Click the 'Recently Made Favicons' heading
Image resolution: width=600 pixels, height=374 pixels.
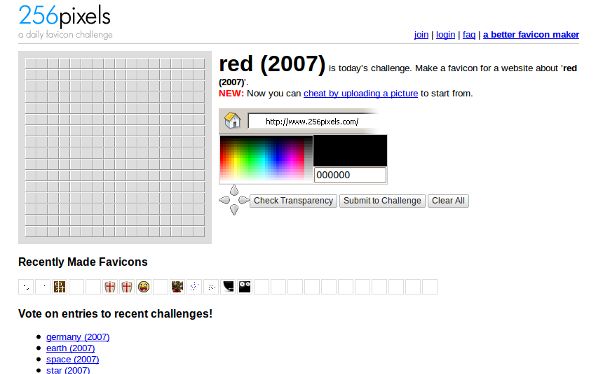tap(83, 262)
